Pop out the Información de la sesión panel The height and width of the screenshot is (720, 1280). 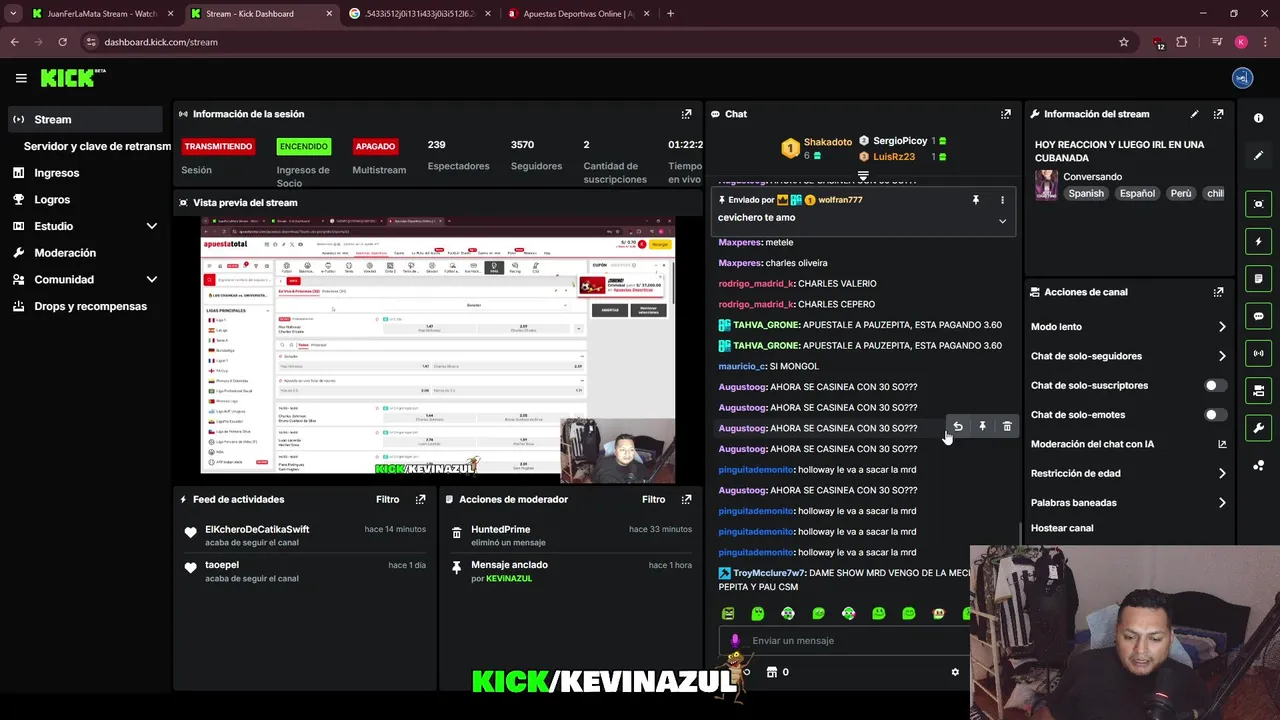point(686,114)
